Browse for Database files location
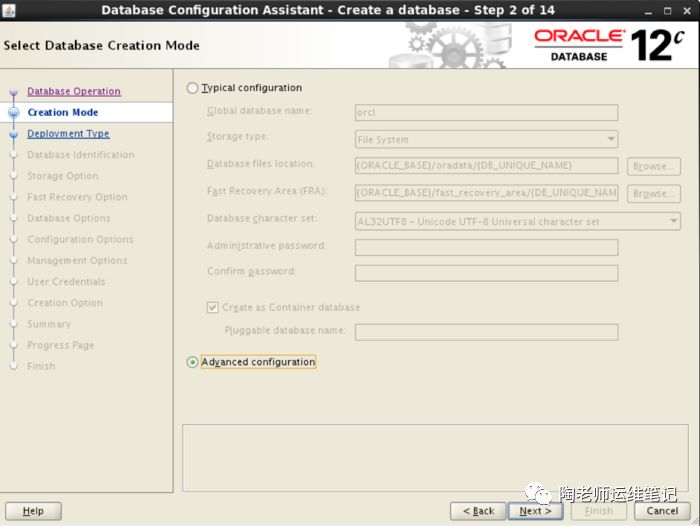Image resolution: width=700 pixels, height=526 pixels. 653,166
